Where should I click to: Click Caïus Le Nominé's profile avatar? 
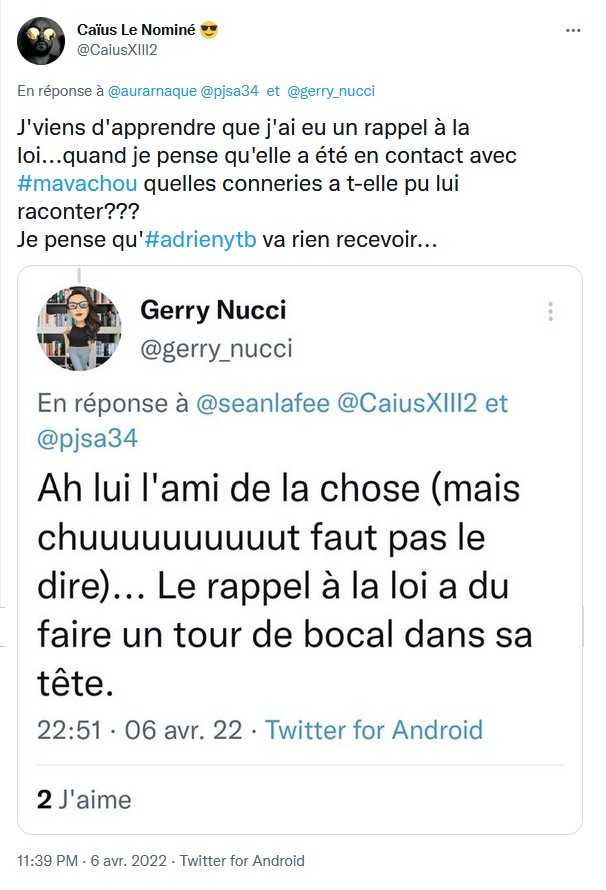pos(42,40)
